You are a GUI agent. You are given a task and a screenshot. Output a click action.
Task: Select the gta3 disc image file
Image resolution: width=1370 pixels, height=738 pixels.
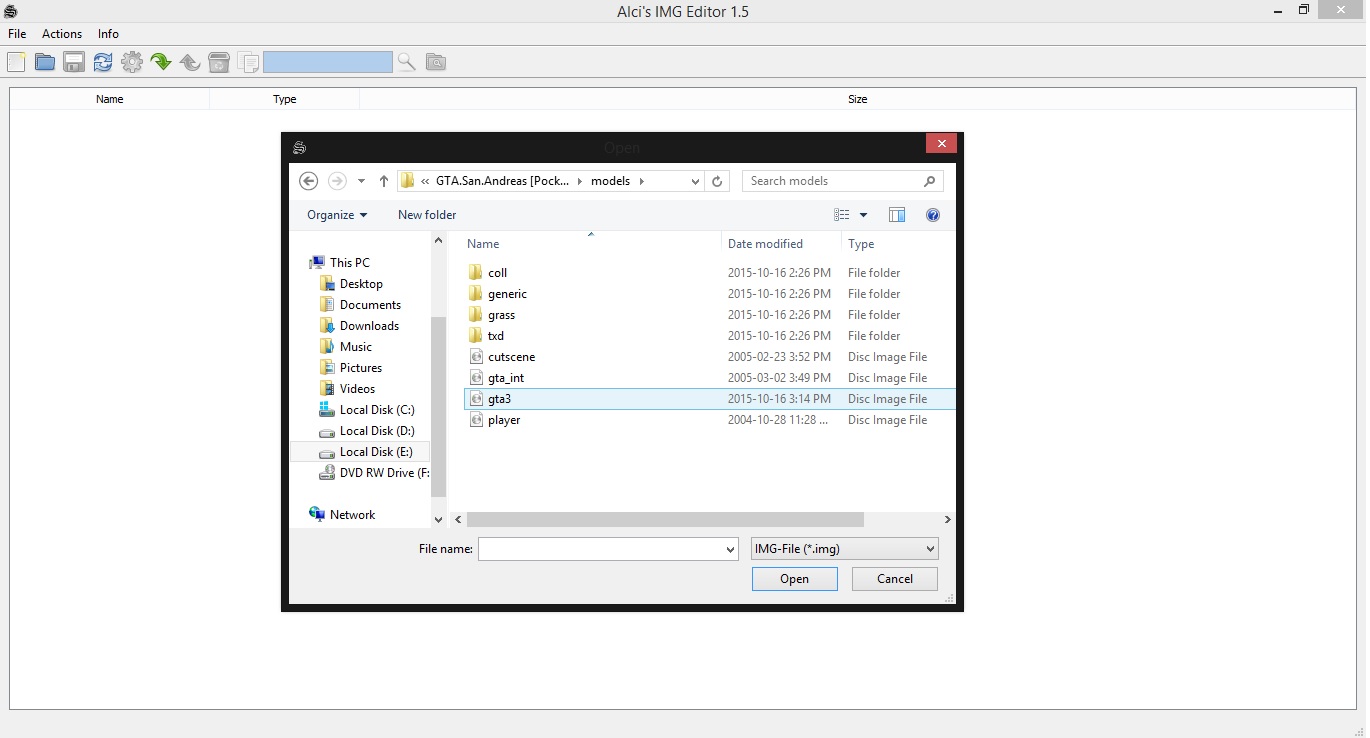point(500,399)
